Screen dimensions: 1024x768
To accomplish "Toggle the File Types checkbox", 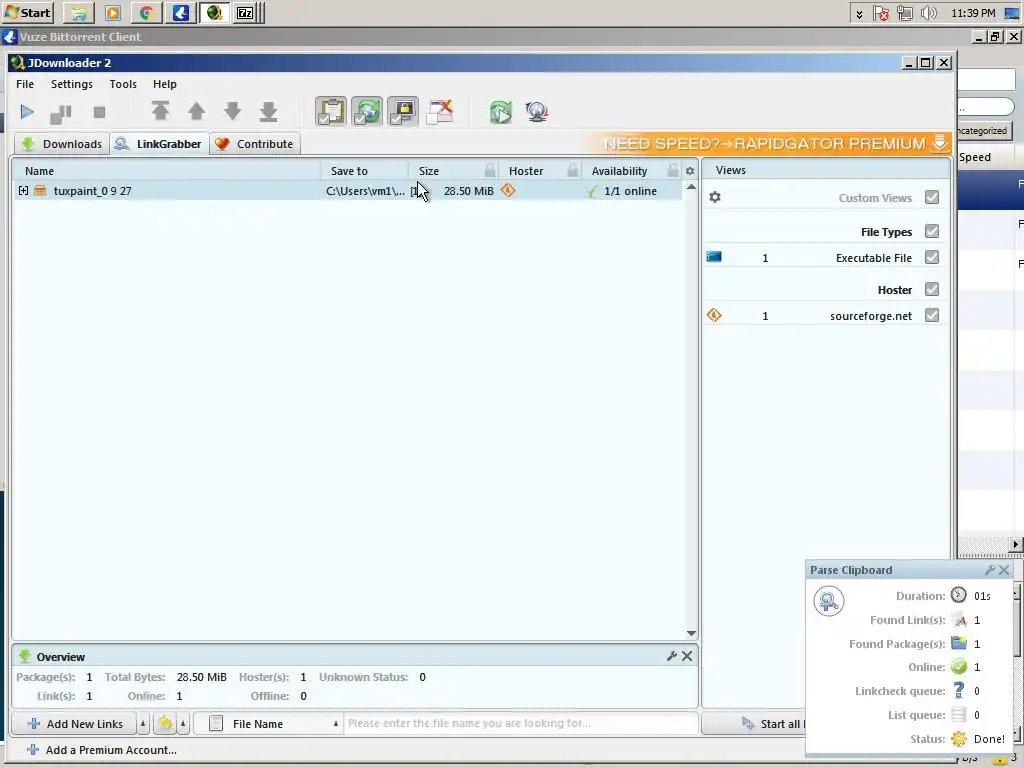I will [x=932, y=231].
